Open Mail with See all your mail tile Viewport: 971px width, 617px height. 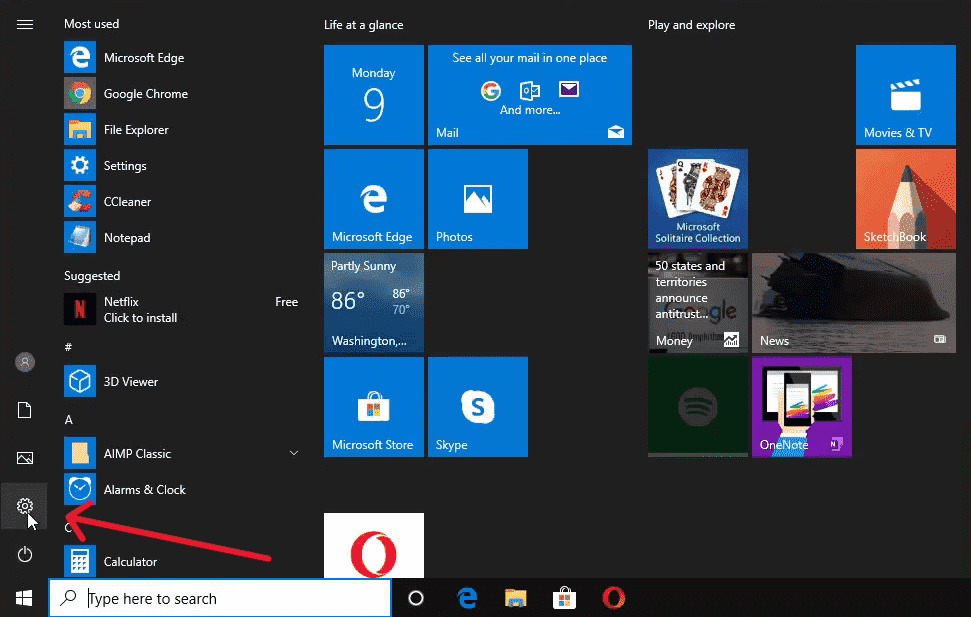529,94
